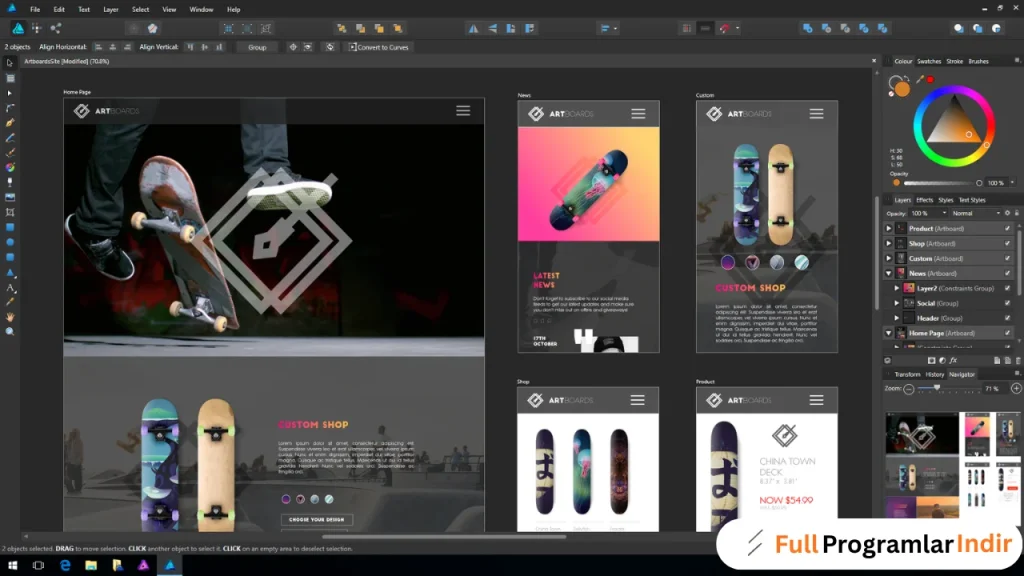The height and width of the screenshot is (576, 1024).
Task: Toggle visibility of Layer2 constraints group
Action: (1008, 288)
